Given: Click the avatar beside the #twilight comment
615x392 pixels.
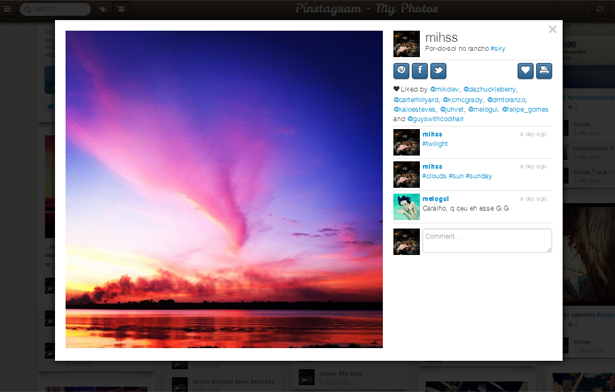Looking at the screenshot, I should coord(406,142).
